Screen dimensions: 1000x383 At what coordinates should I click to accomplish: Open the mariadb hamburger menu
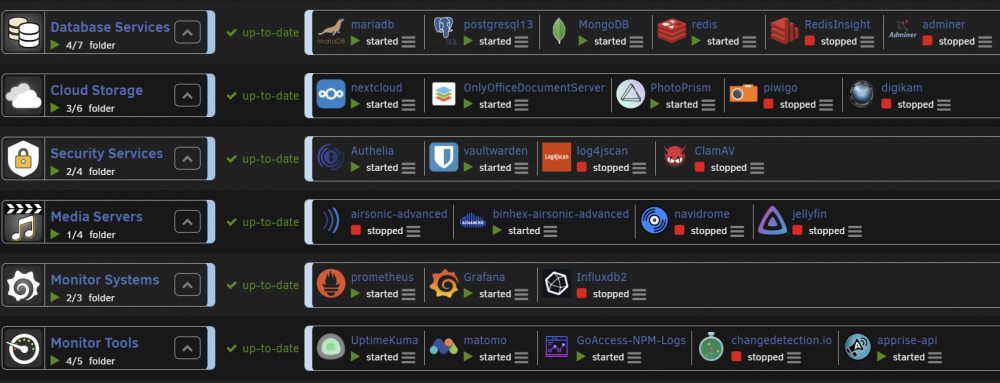click(x=408, y=41)
